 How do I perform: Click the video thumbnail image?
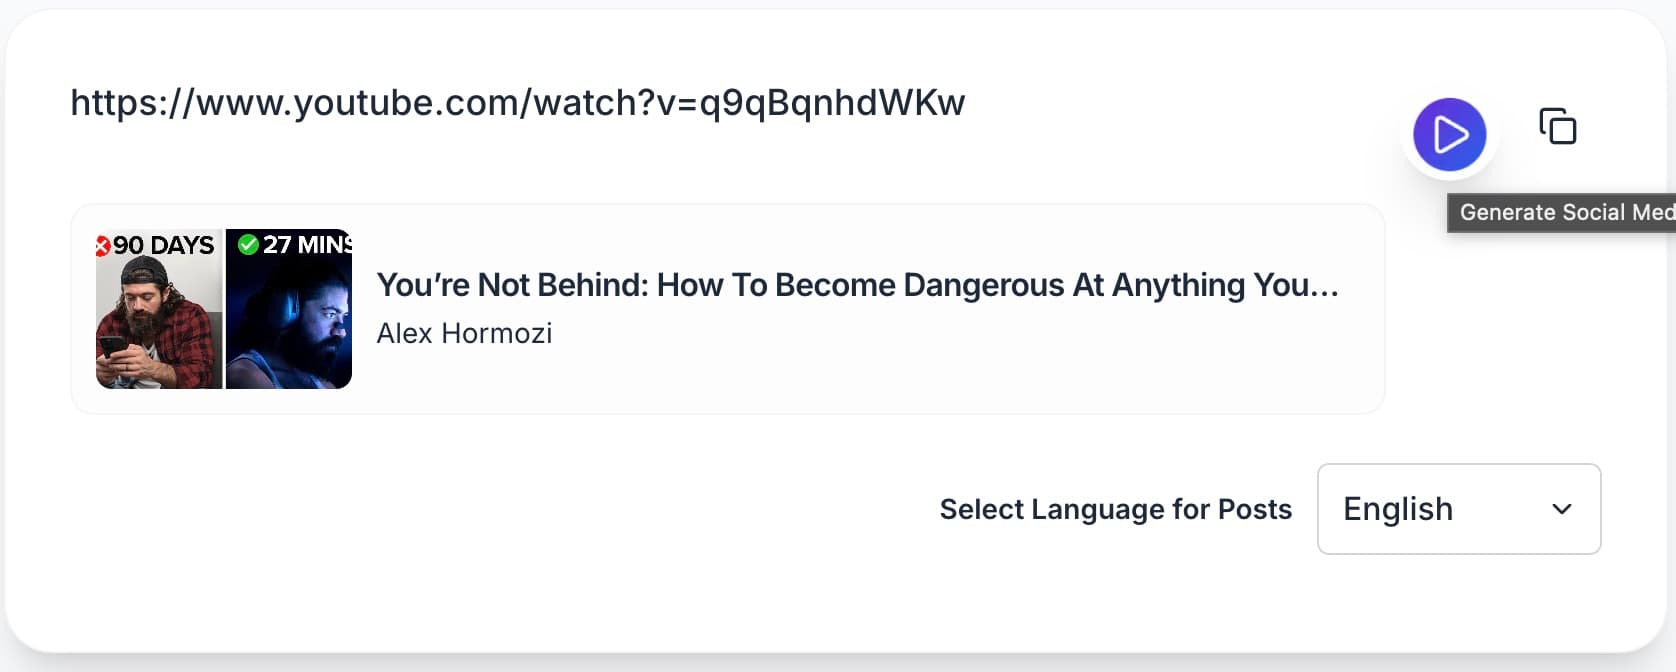[223, 308]
